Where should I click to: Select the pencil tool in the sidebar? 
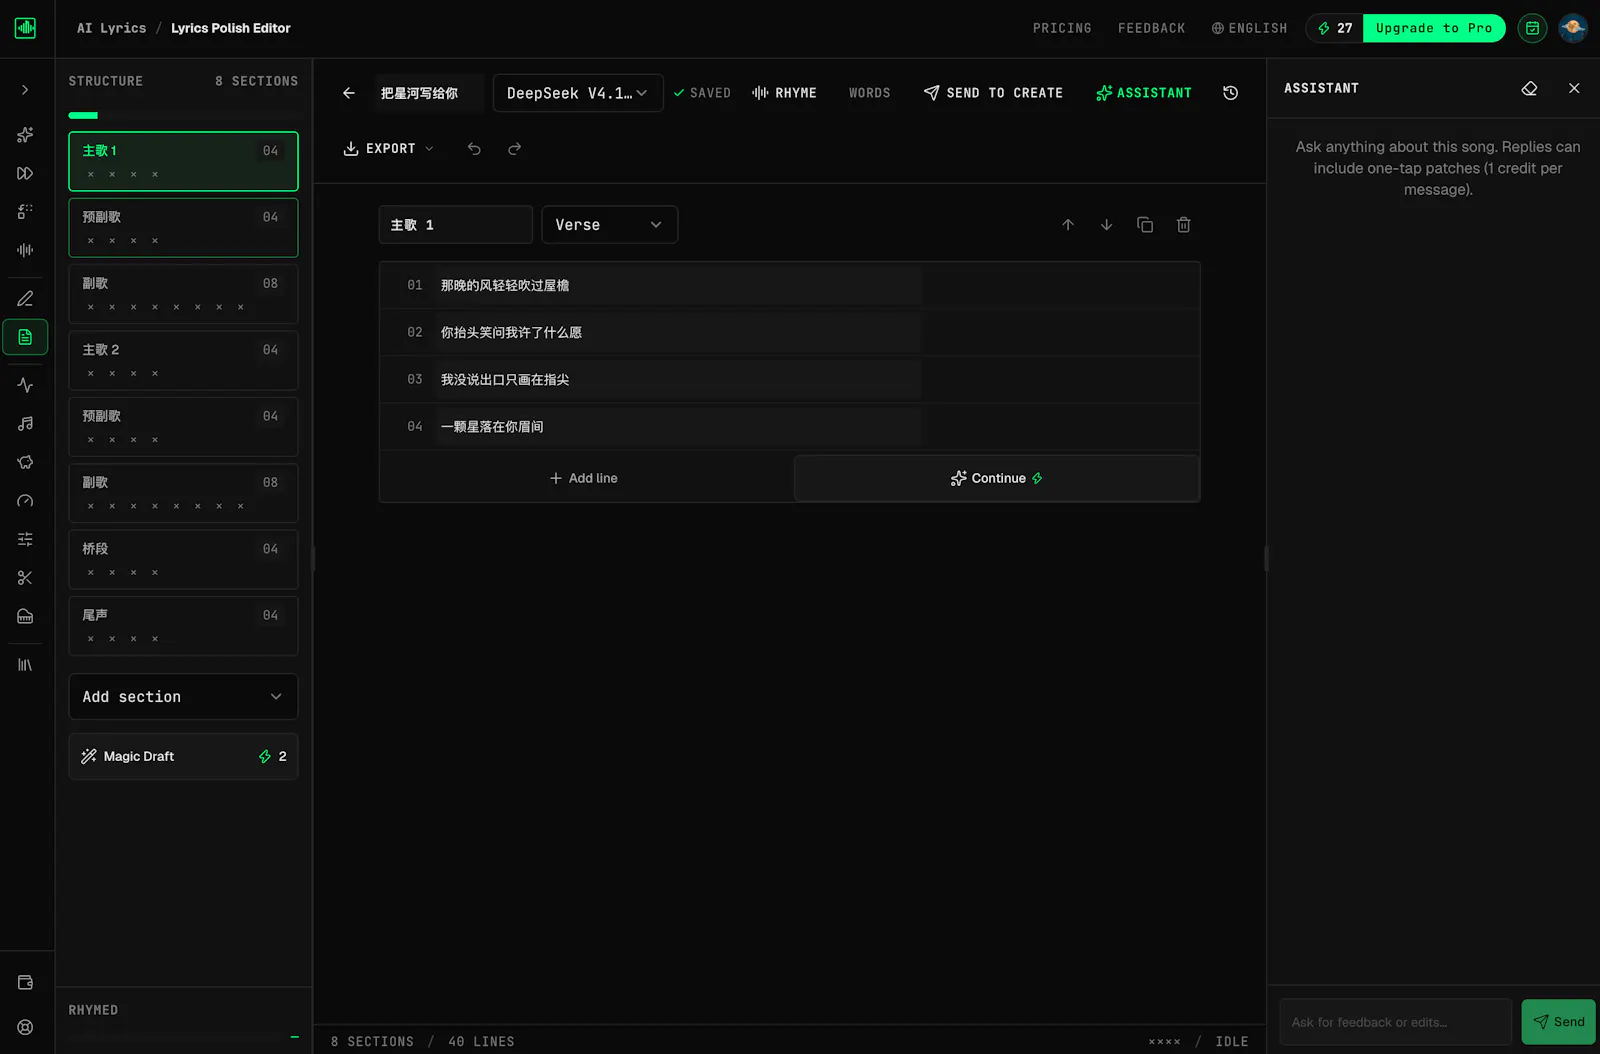coord(25,298)
